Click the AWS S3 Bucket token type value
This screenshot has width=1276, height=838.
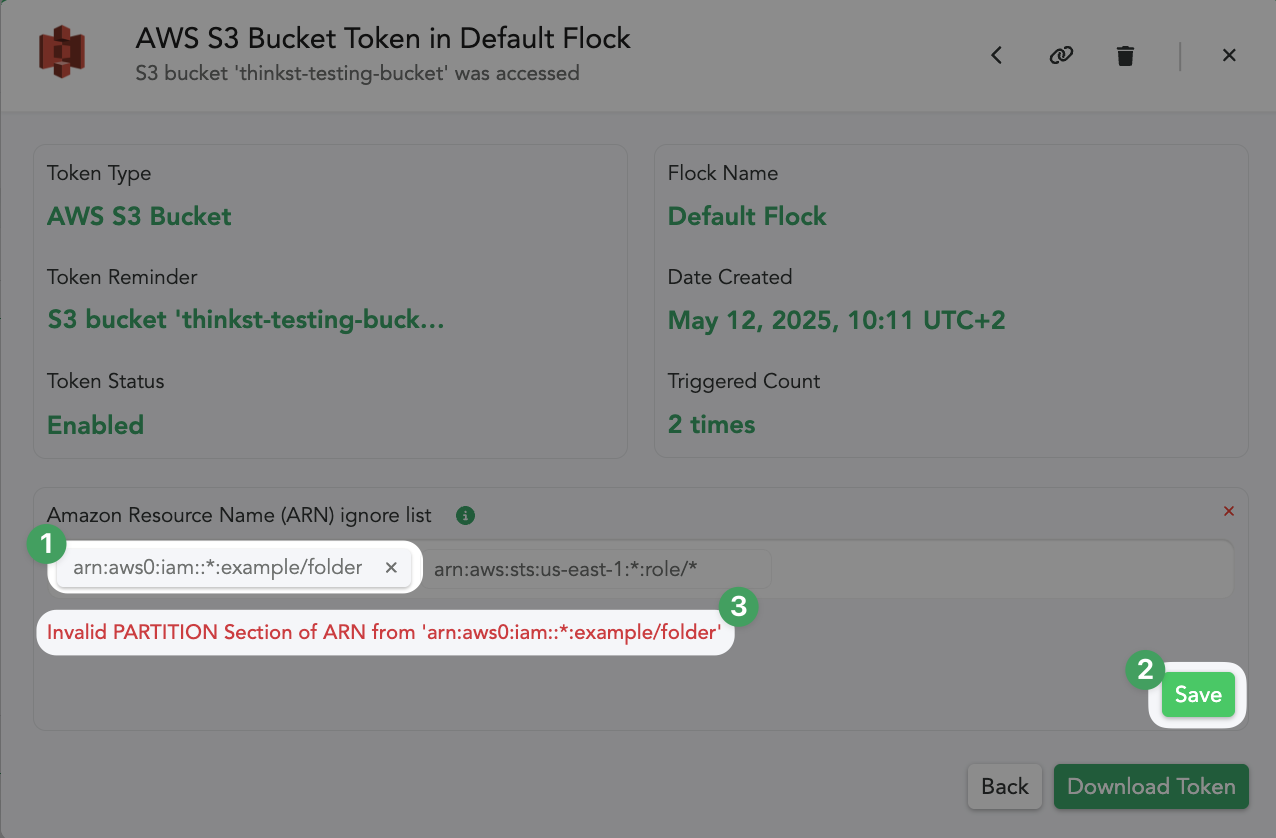139,217
